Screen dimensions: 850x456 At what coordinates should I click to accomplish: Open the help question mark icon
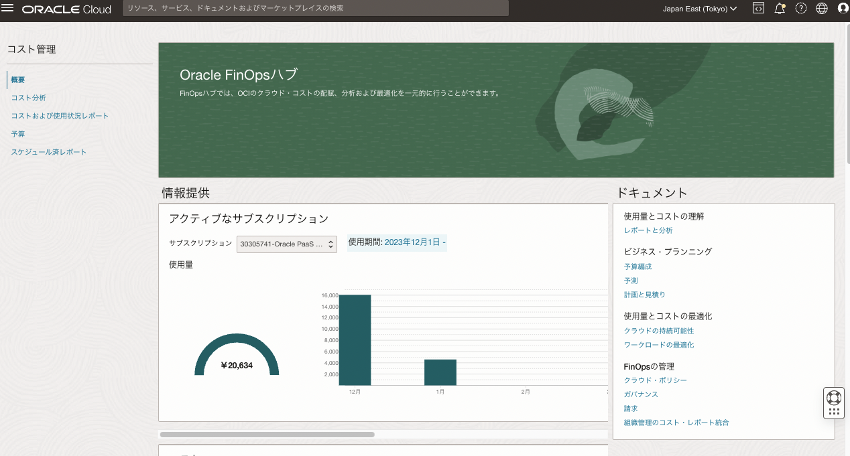tap(801, 8)
